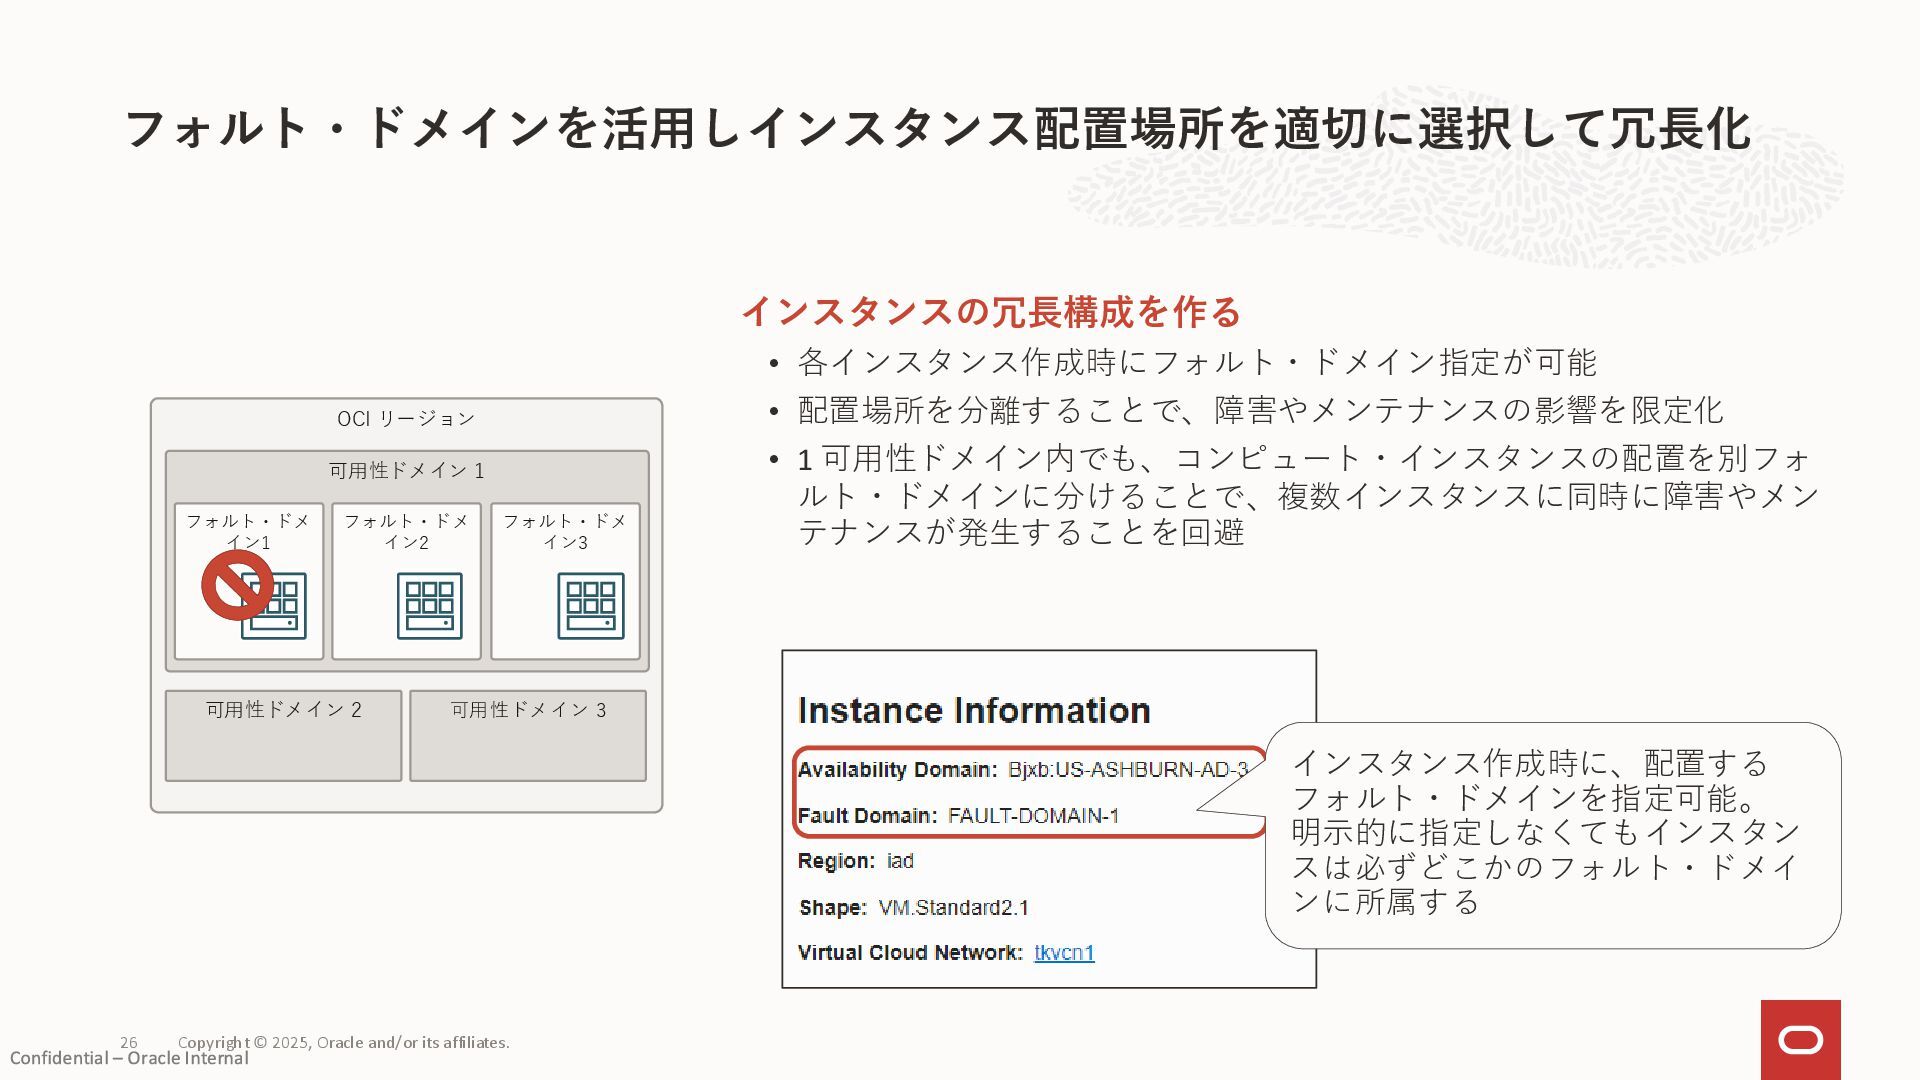
Task: Click the slide number 26
Action: click(x=129, y=1042)
